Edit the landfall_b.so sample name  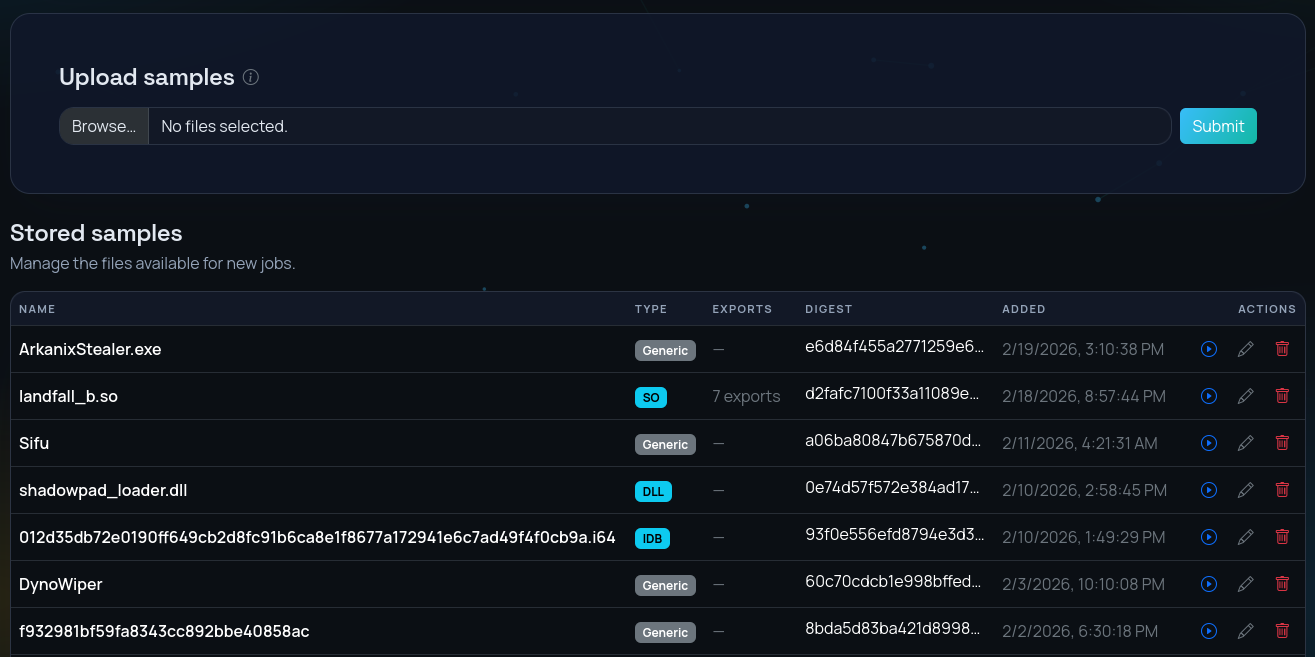pos(1245,396)
